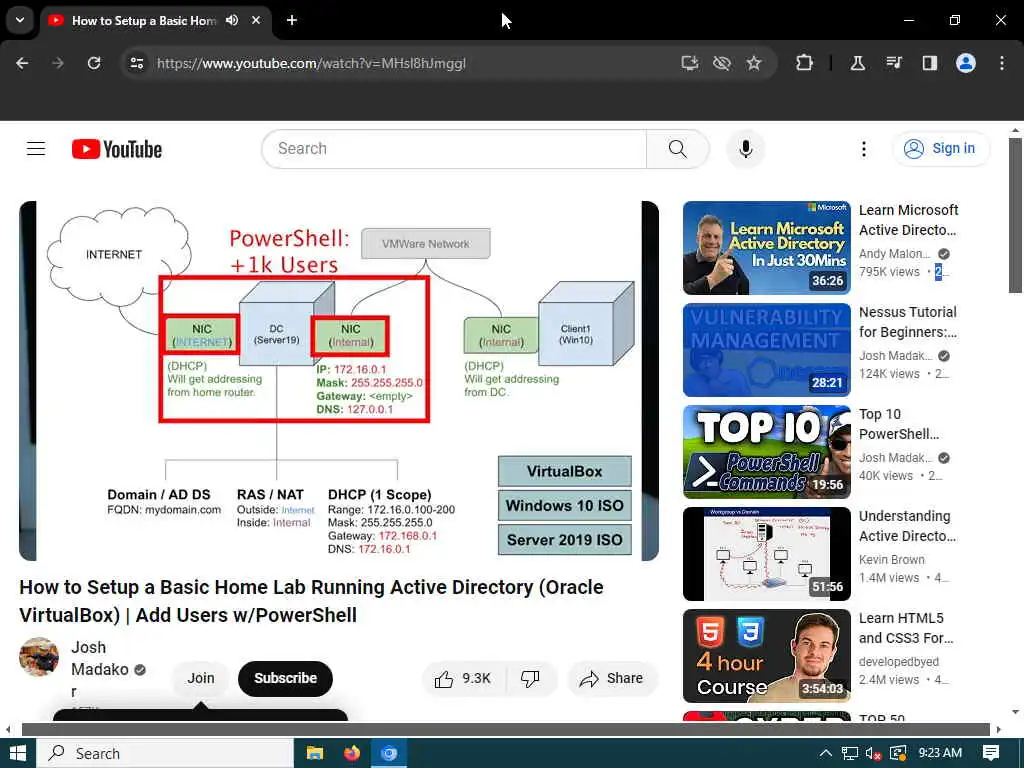Viewport: 1024px width, 768px height.
Task: Click the magnifier search button
Action: (x=678, y=149)
